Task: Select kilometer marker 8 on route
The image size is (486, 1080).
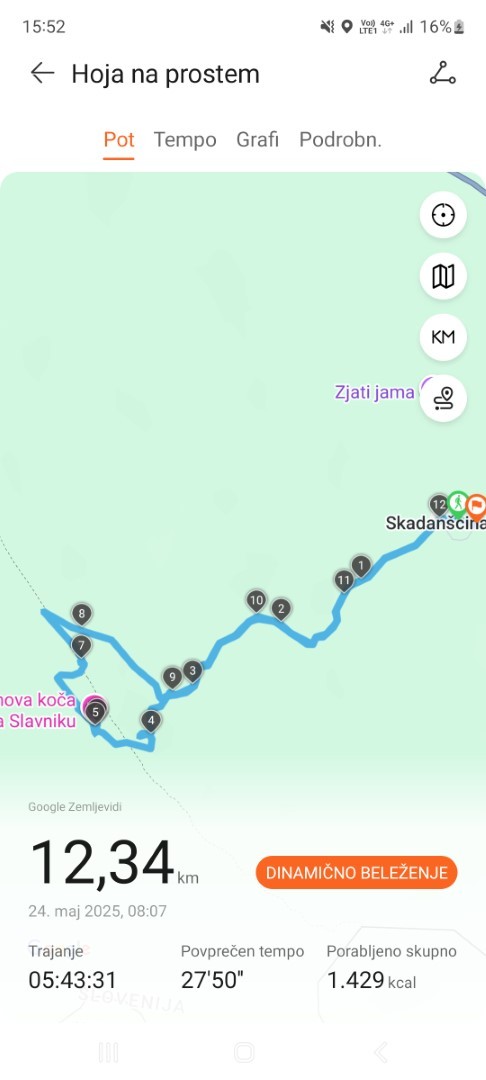Action: [x=82, y=614]
